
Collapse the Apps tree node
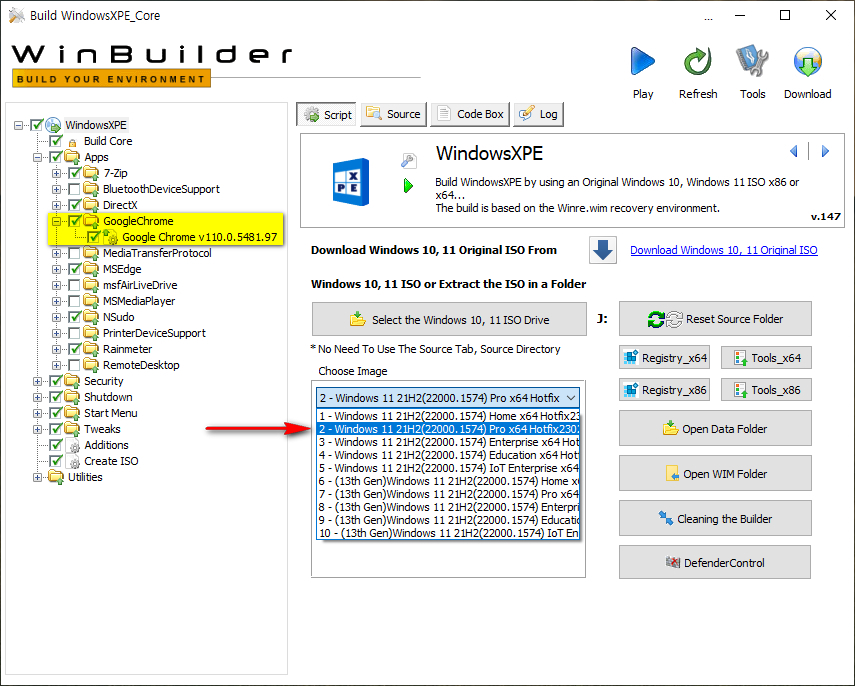[37, 158]
